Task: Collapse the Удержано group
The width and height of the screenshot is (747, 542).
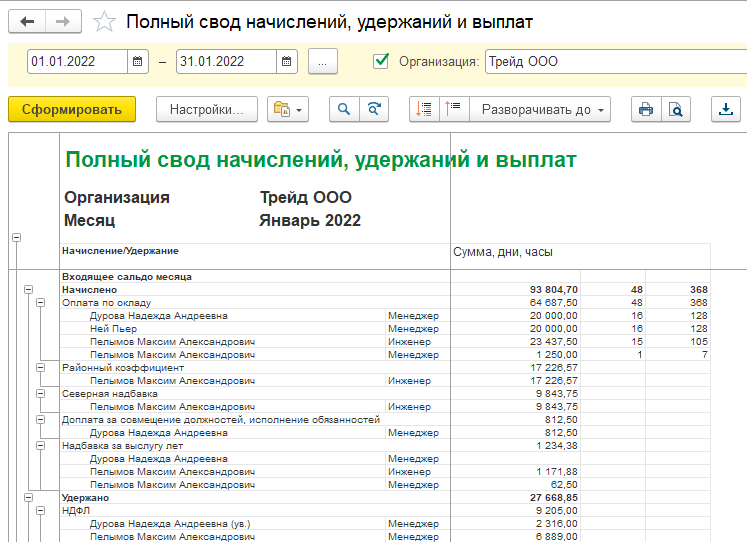Action: click(28, 497)
